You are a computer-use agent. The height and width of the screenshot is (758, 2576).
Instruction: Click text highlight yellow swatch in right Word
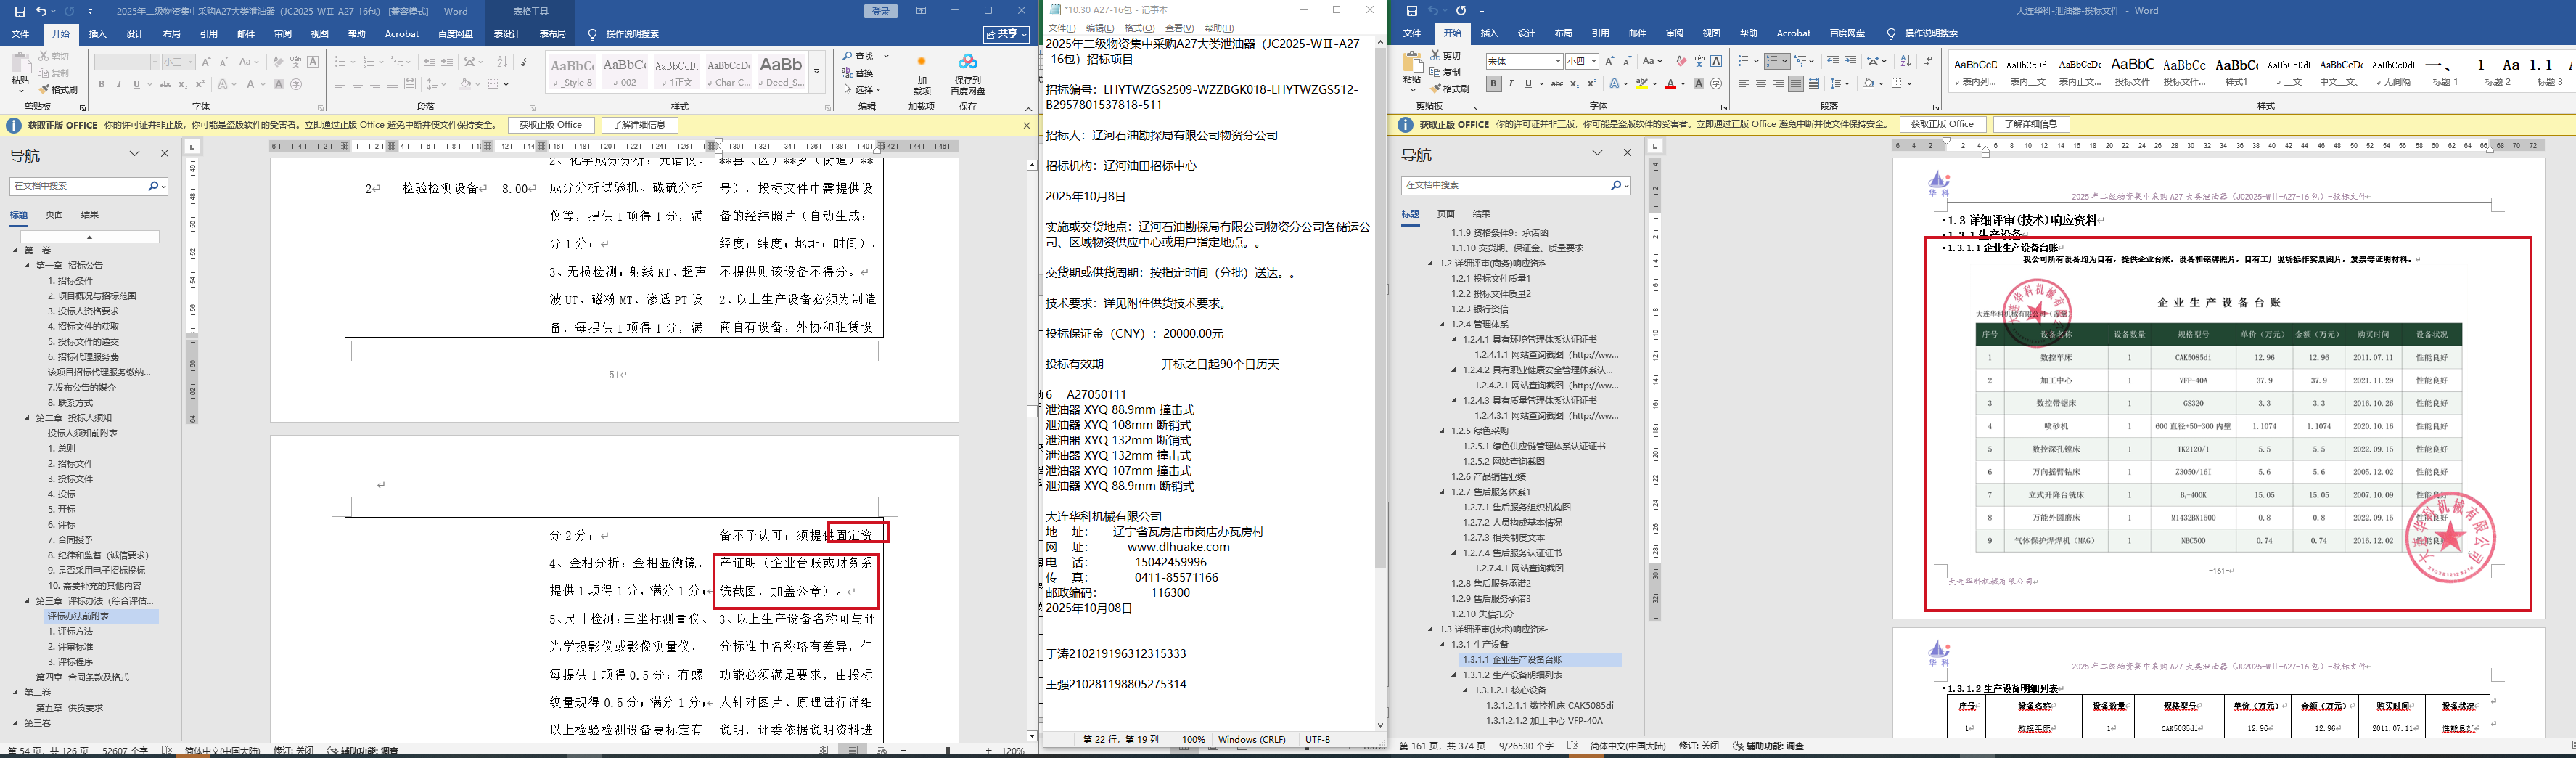[1641, 84]
